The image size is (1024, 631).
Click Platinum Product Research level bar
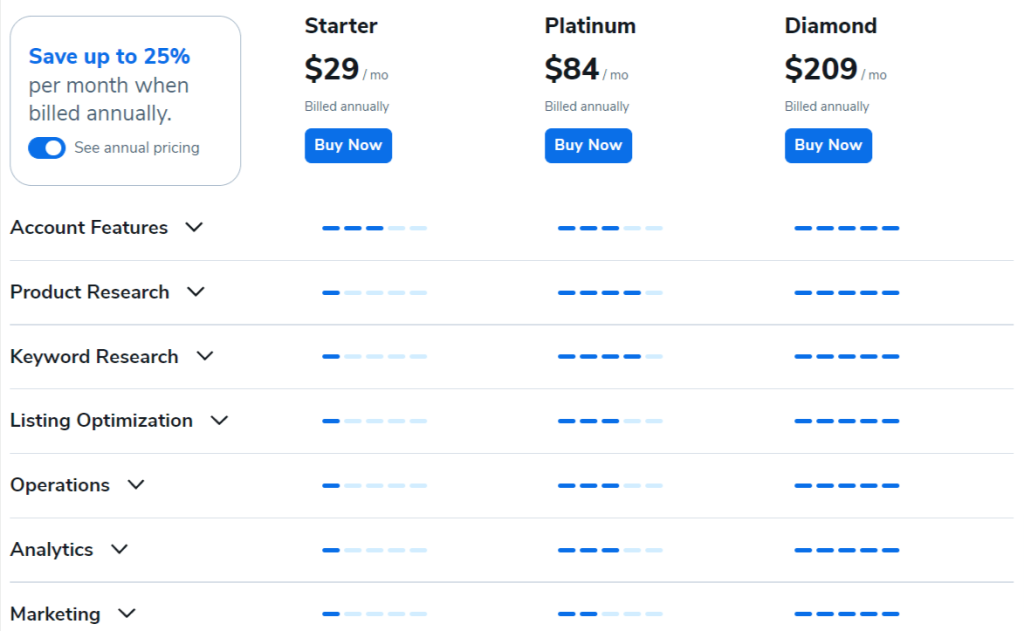tap(610, 293)
